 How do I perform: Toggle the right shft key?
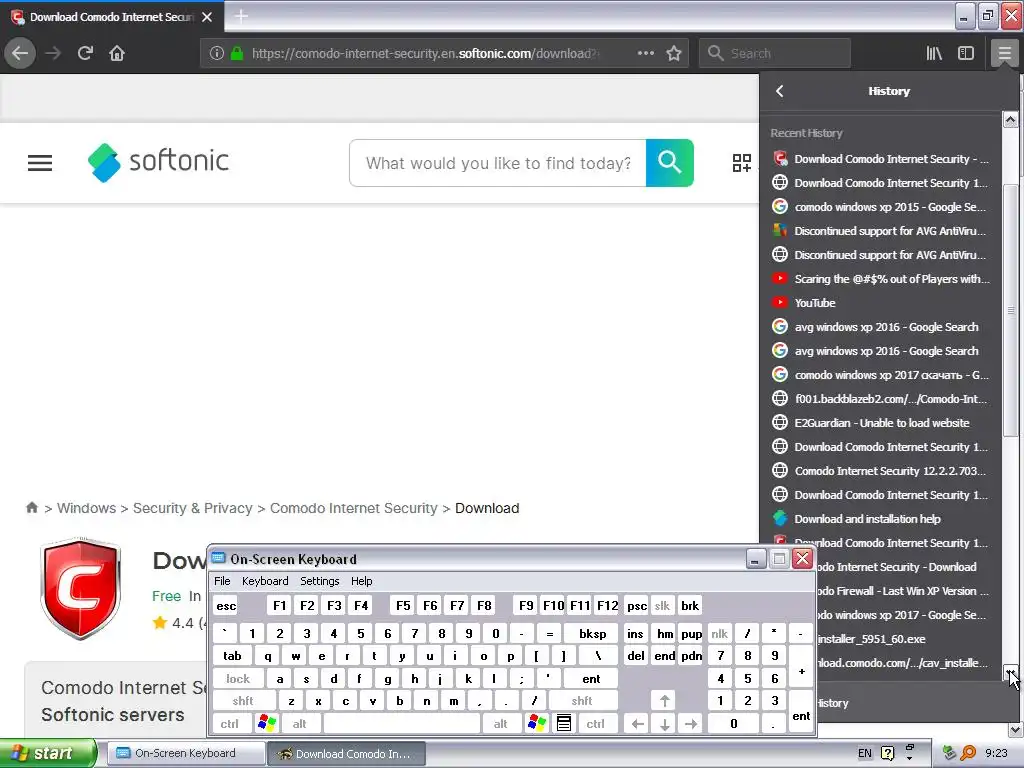point(582,701)
